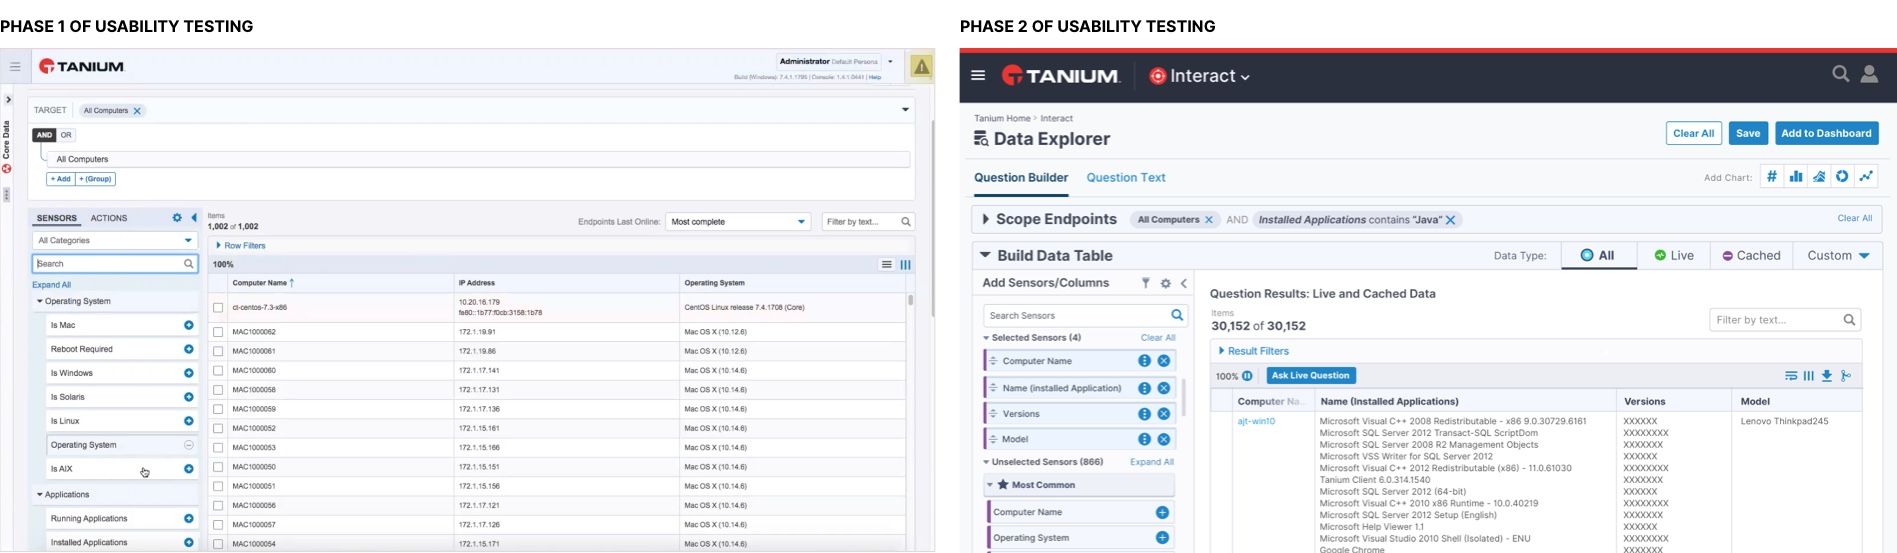Add a number (#) chart

(1772, 177)
